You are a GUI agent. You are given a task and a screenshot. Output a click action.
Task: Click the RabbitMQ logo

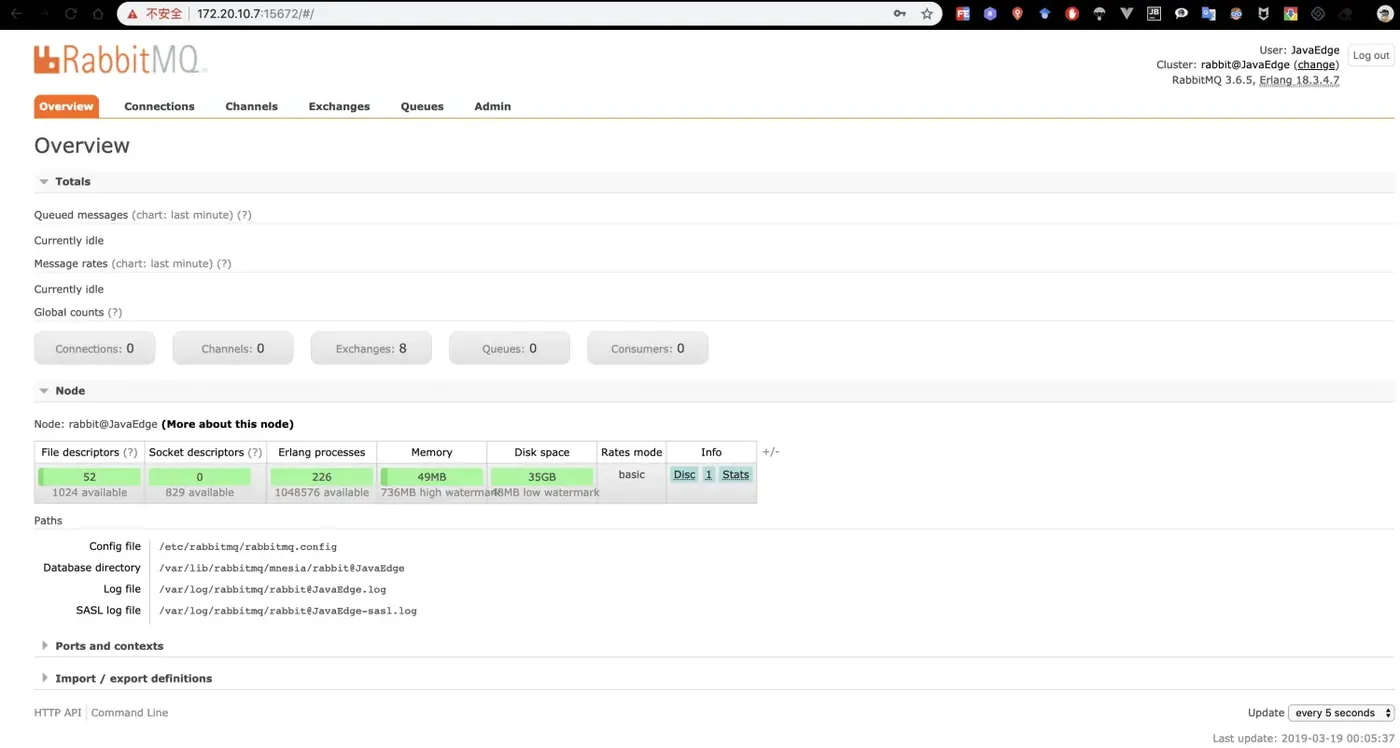tap(120, 60)
